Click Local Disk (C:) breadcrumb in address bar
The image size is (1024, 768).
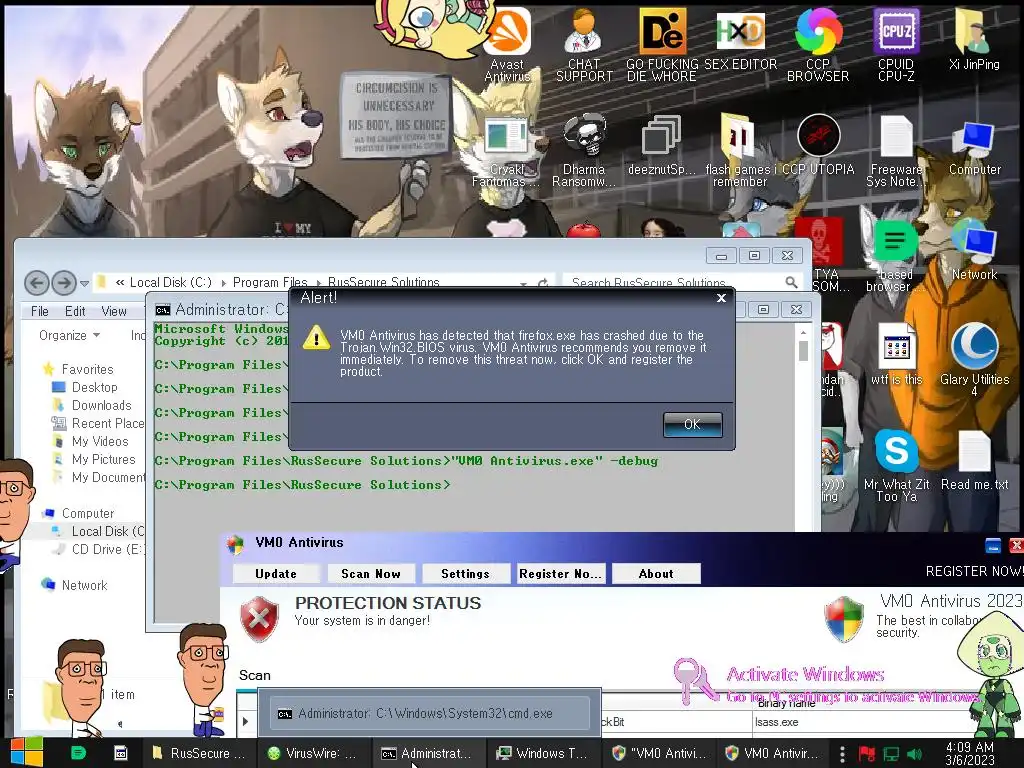coord(170,283)
